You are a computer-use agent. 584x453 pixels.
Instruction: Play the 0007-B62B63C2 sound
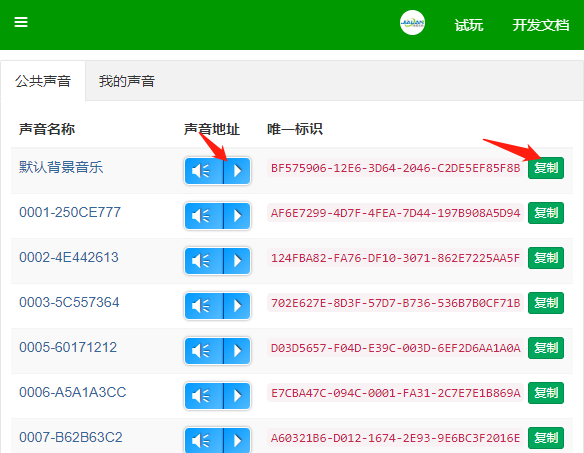pyautogui.click(x=237, y=441)
